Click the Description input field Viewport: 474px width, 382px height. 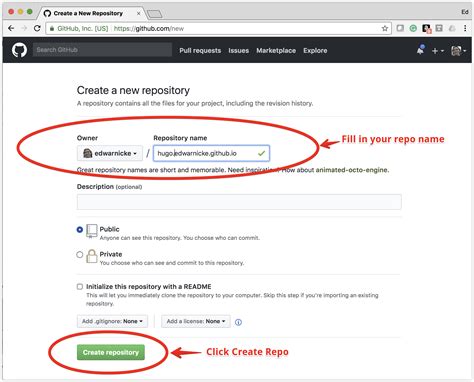(x=239, y=202)
